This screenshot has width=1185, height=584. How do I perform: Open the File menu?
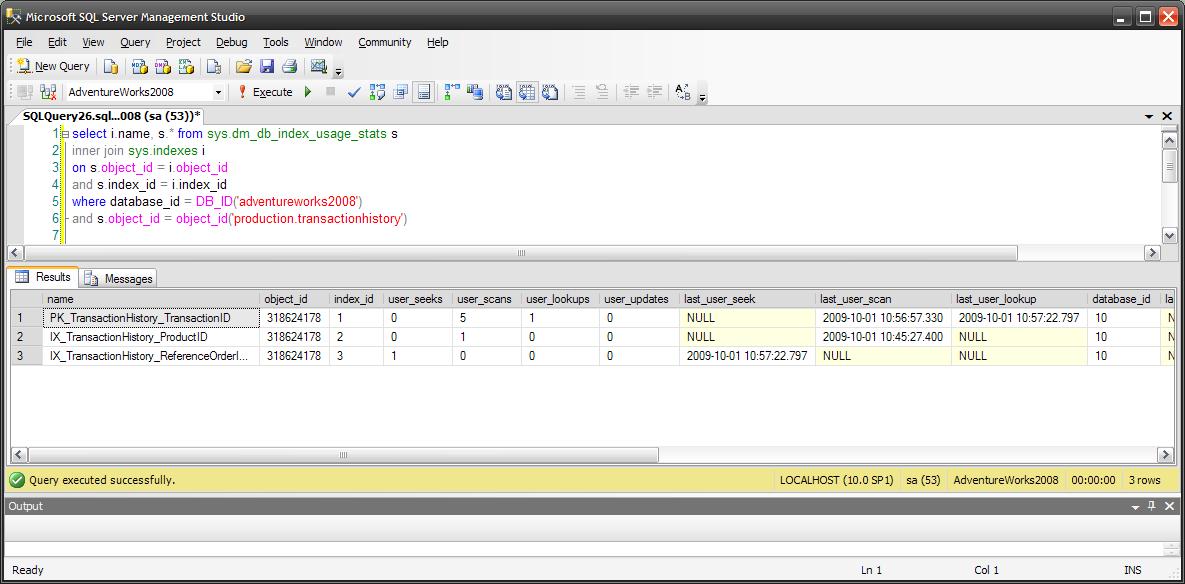pos(23,42)
